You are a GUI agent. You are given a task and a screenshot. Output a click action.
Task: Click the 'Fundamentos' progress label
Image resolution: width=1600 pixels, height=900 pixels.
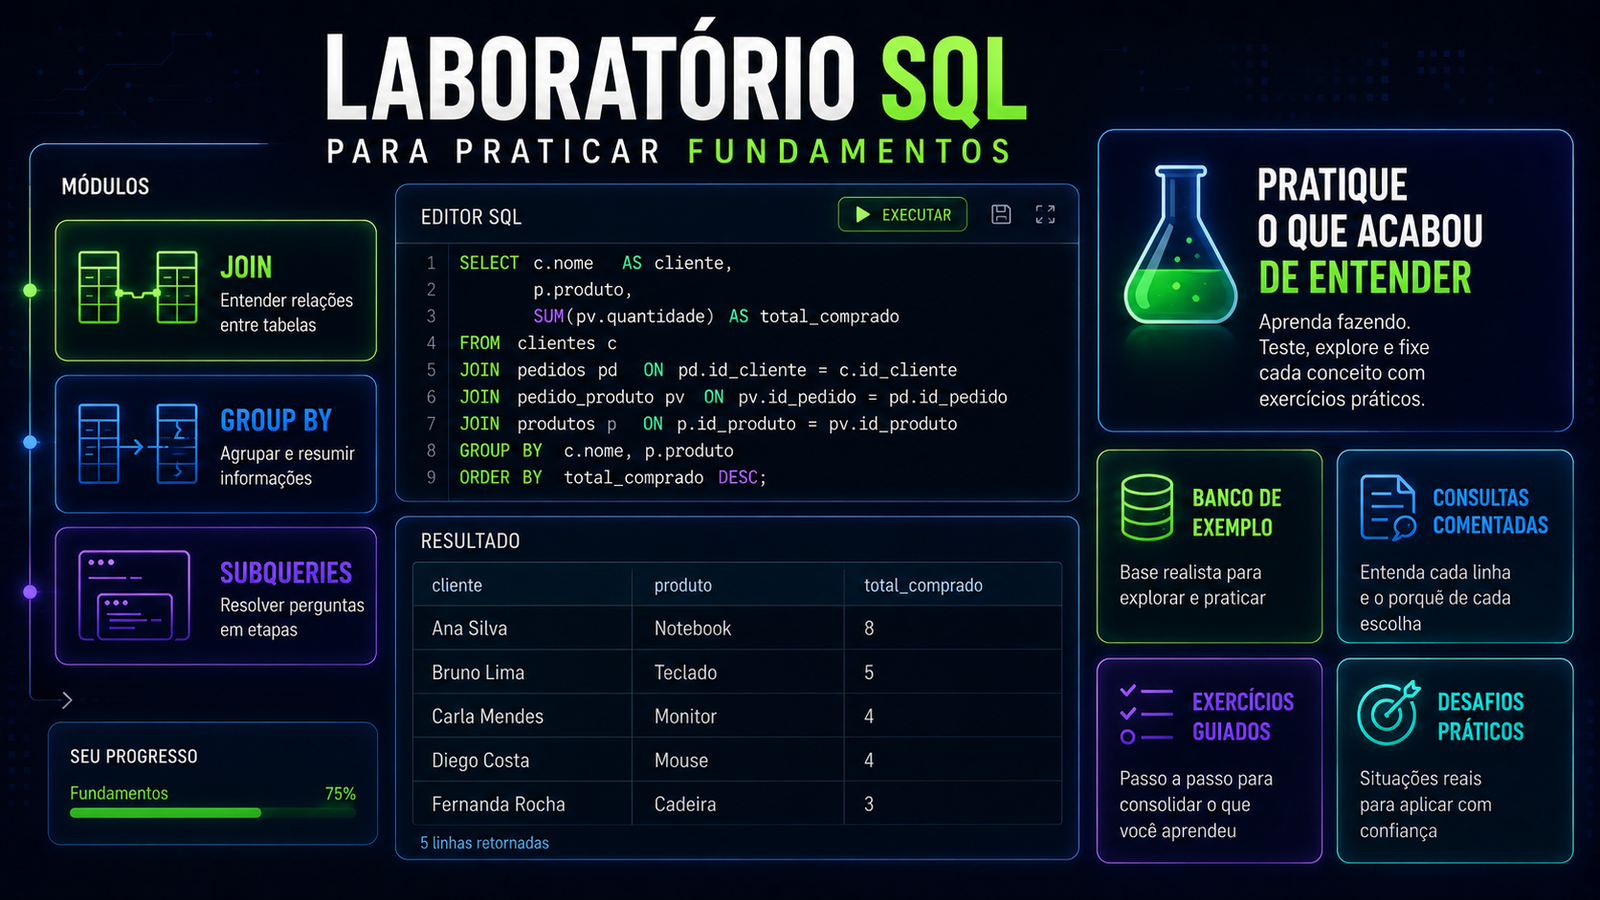pyautogui.click(x=119, y=793)
